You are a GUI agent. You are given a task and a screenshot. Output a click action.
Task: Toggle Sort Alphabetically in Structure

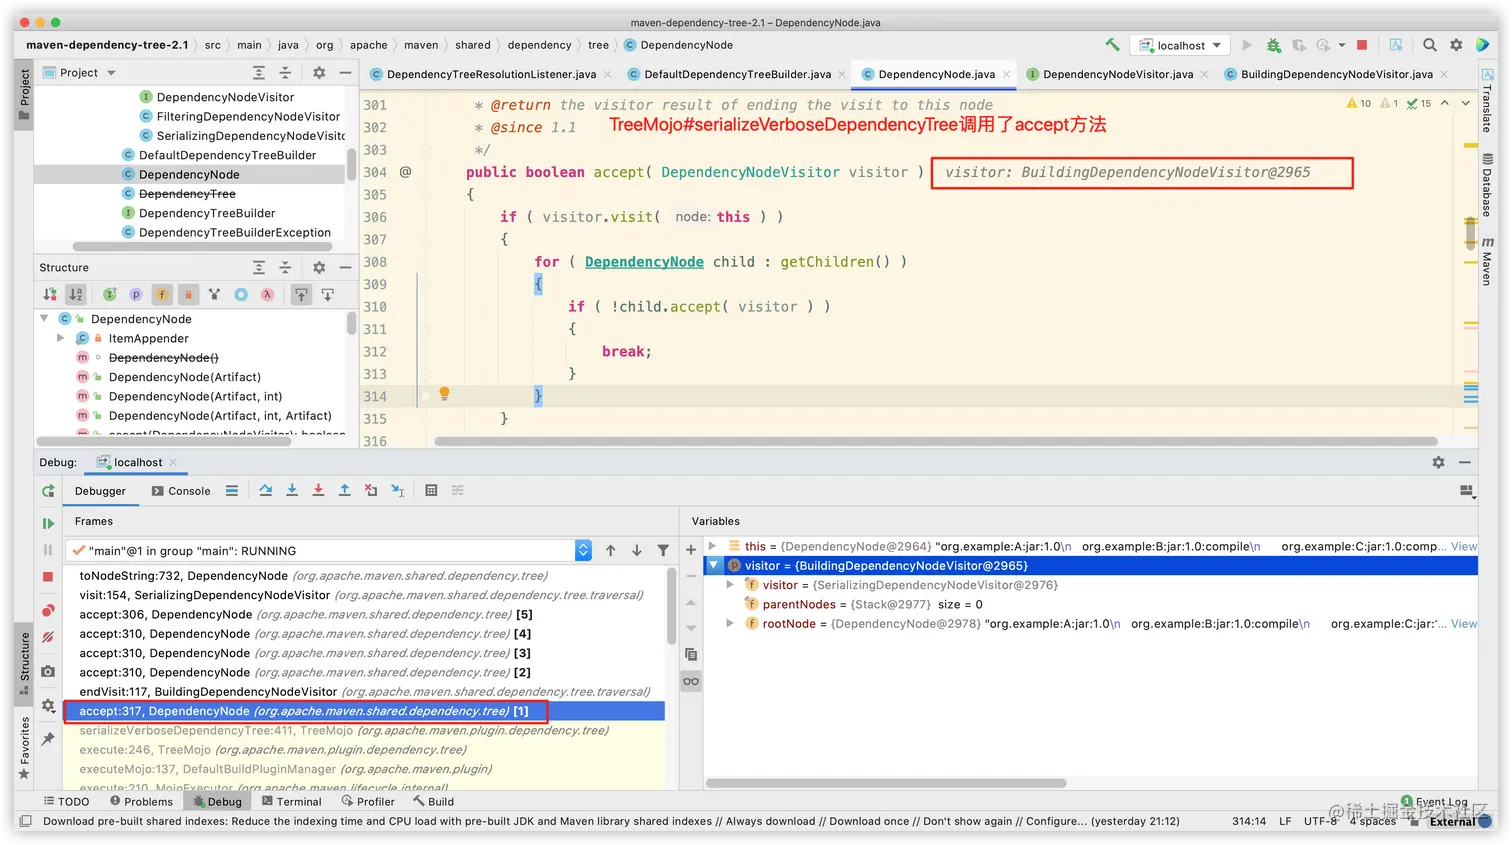[76, 294]
